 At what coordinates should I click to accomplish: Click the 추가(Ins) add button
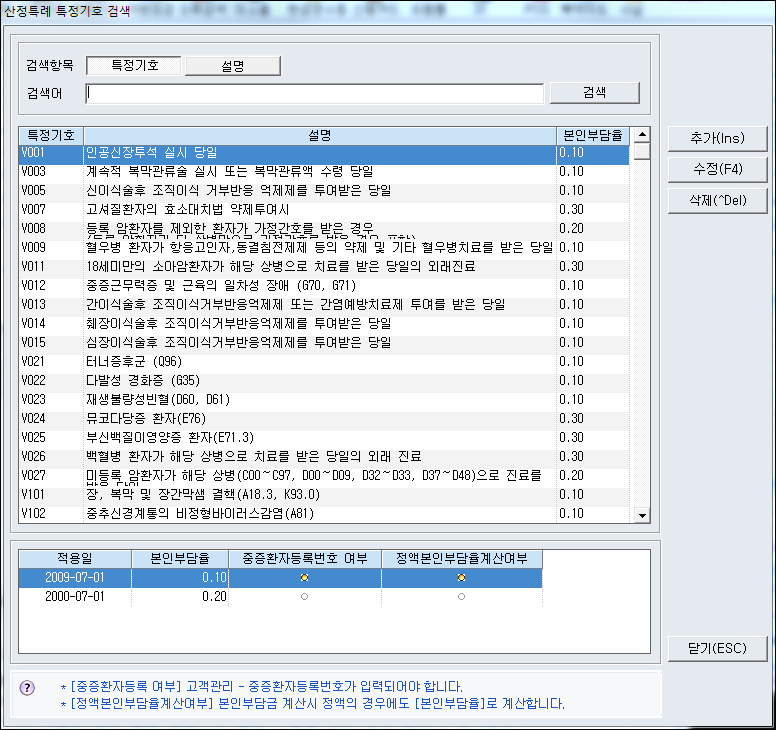(x=715, y=138)
